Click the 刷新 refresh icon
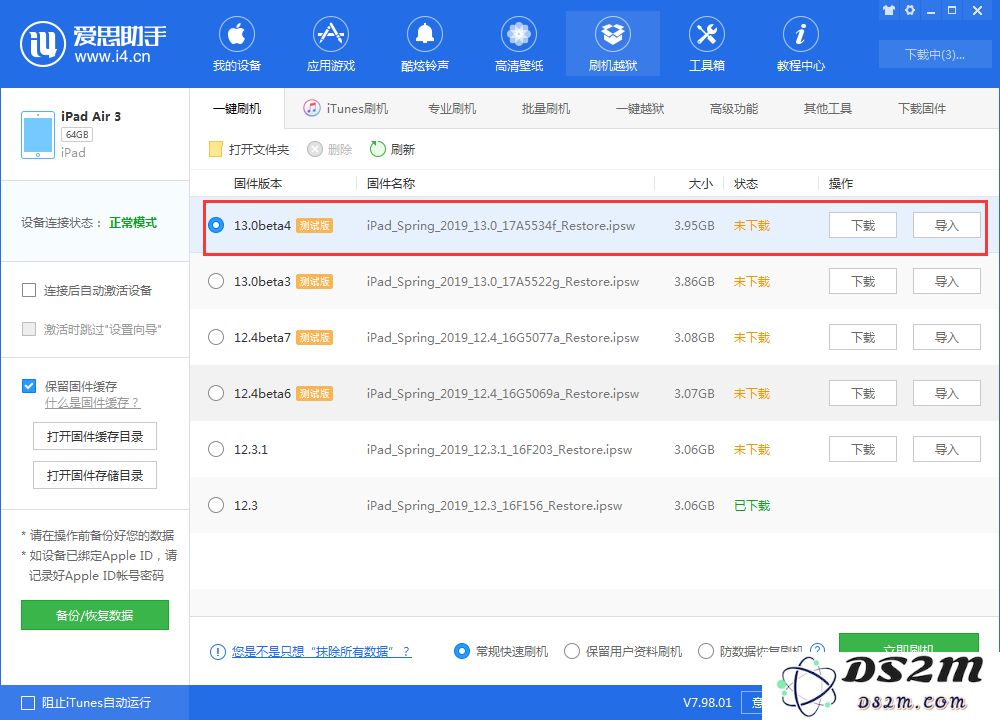Image resolution: width=1000 pixels, height=720 pixels. (378, 149)
